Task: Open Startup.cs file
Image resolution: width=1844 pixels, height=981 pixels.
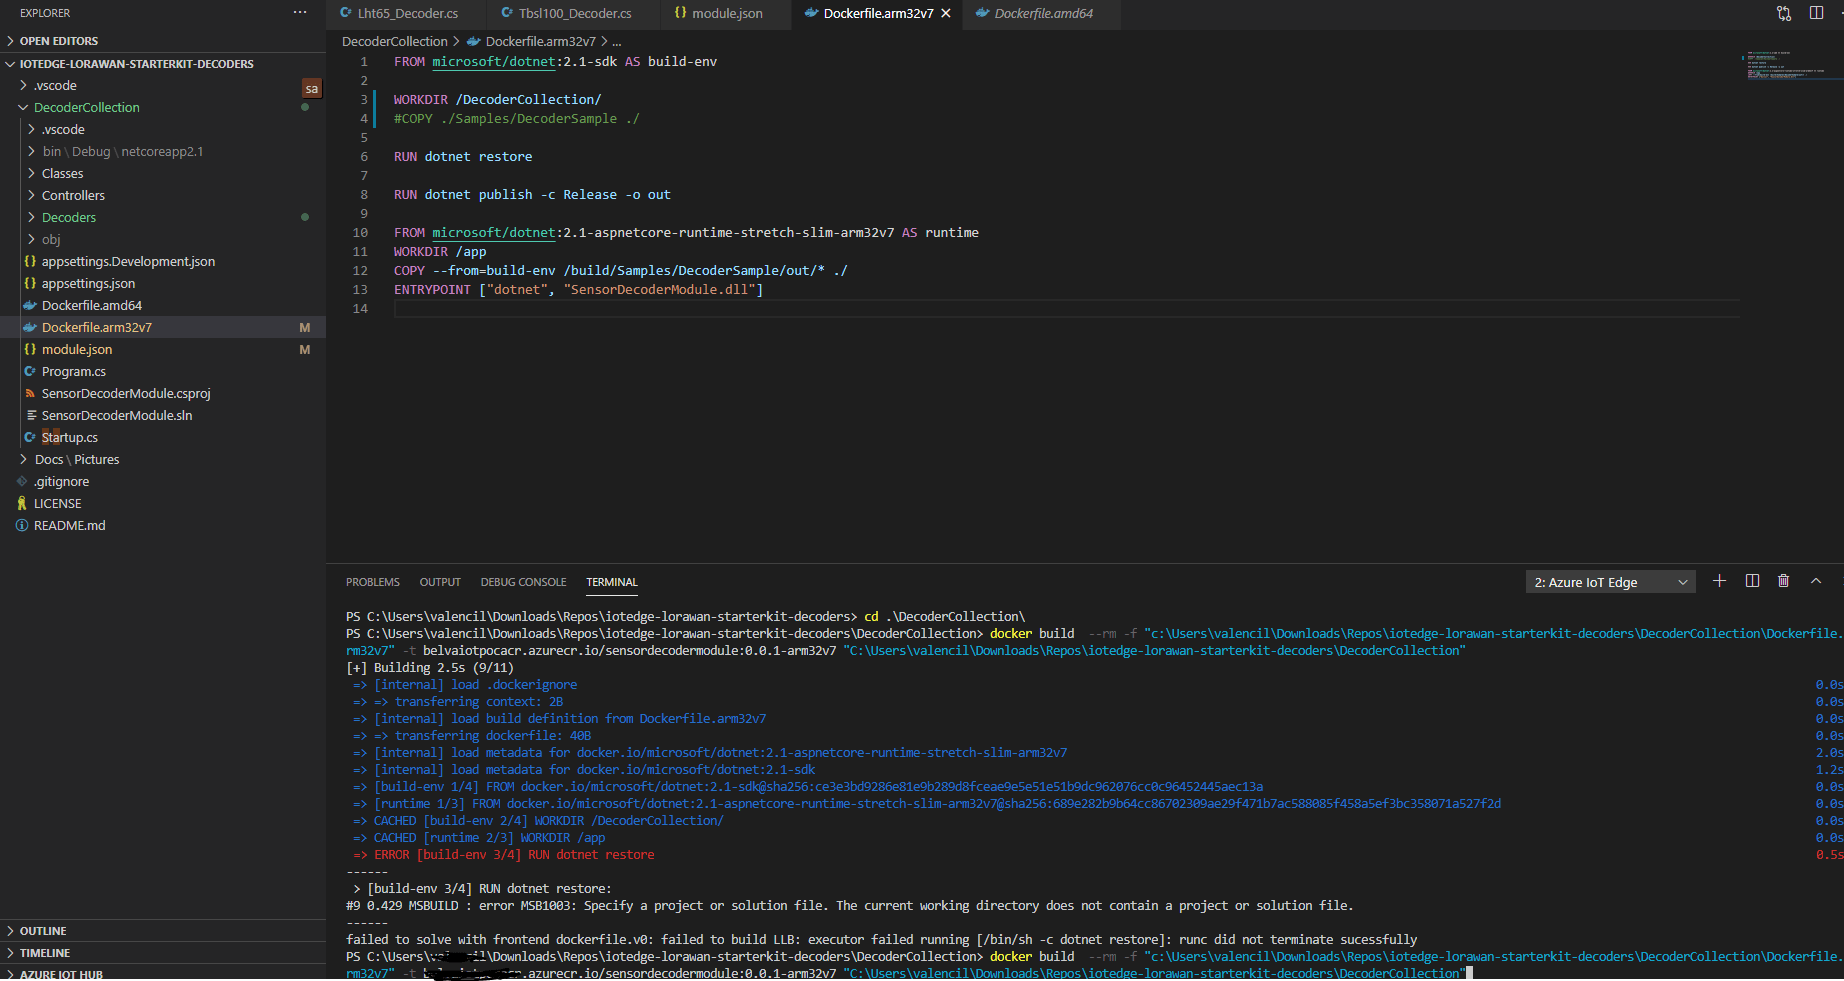Action: coord(163,437)
